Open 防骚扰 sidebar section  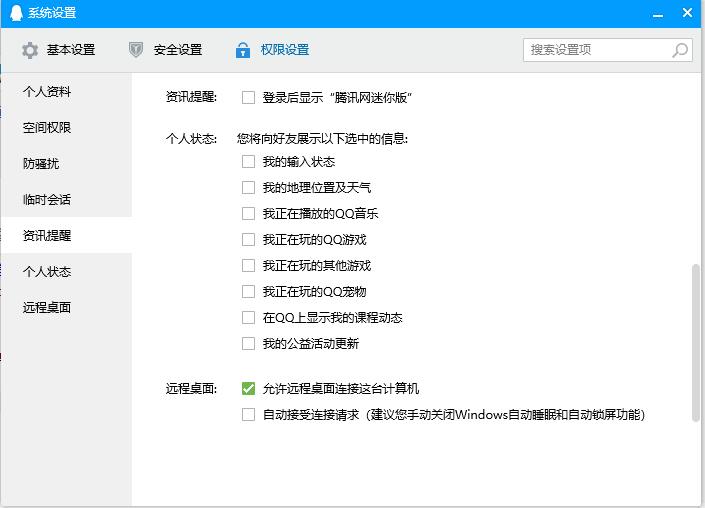pos(41,164)
